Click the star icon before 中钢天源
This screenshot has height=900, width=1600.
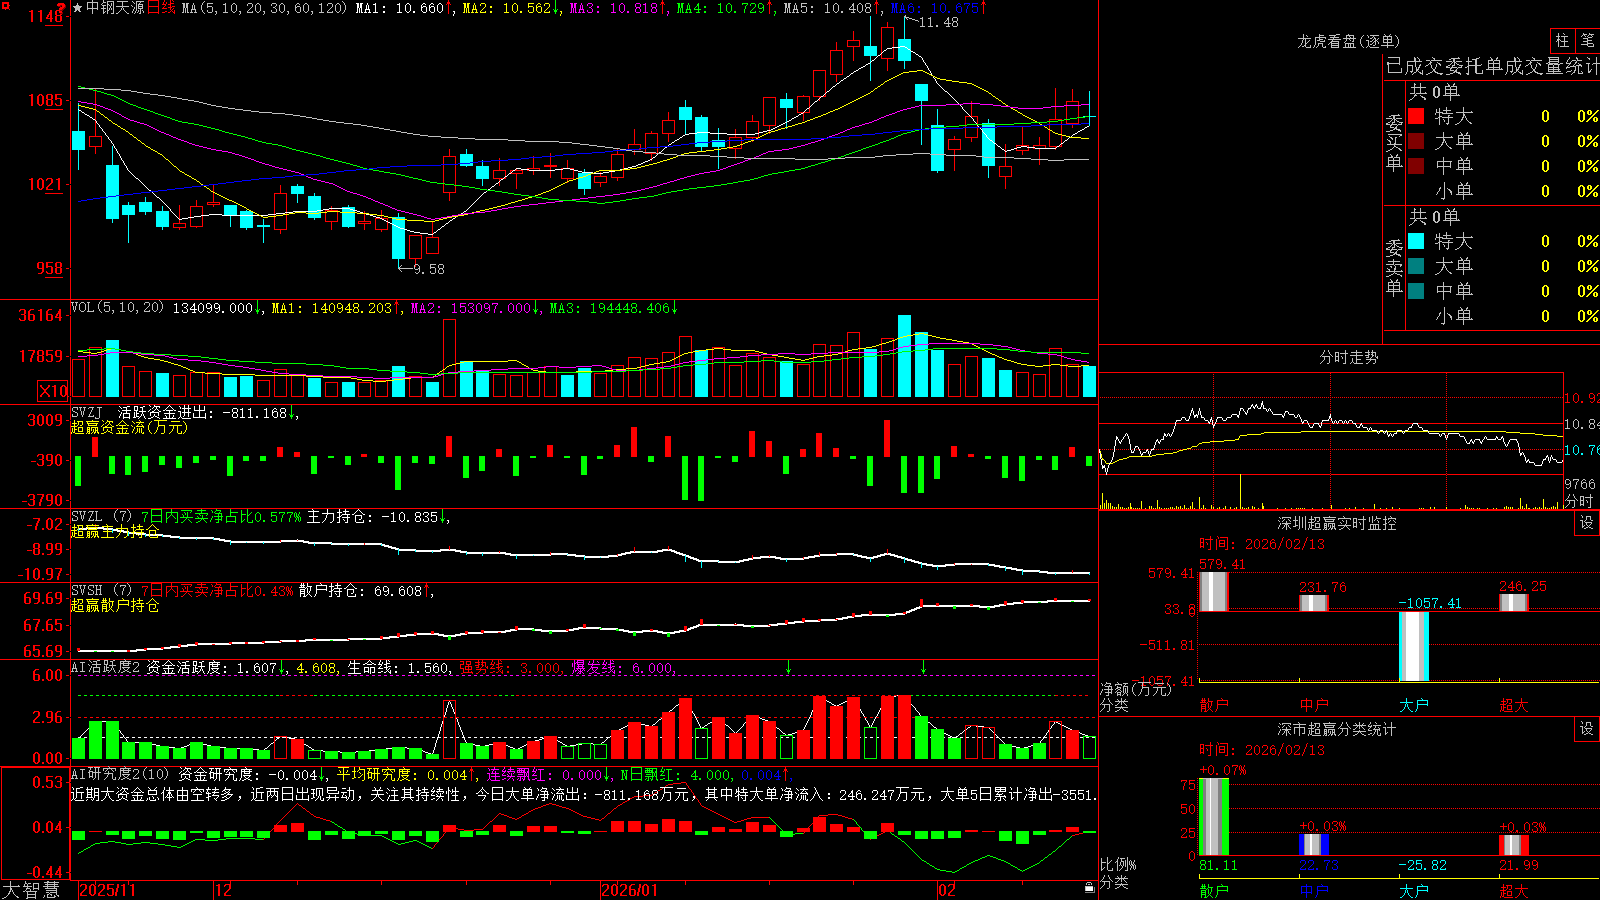click(78, 8)
